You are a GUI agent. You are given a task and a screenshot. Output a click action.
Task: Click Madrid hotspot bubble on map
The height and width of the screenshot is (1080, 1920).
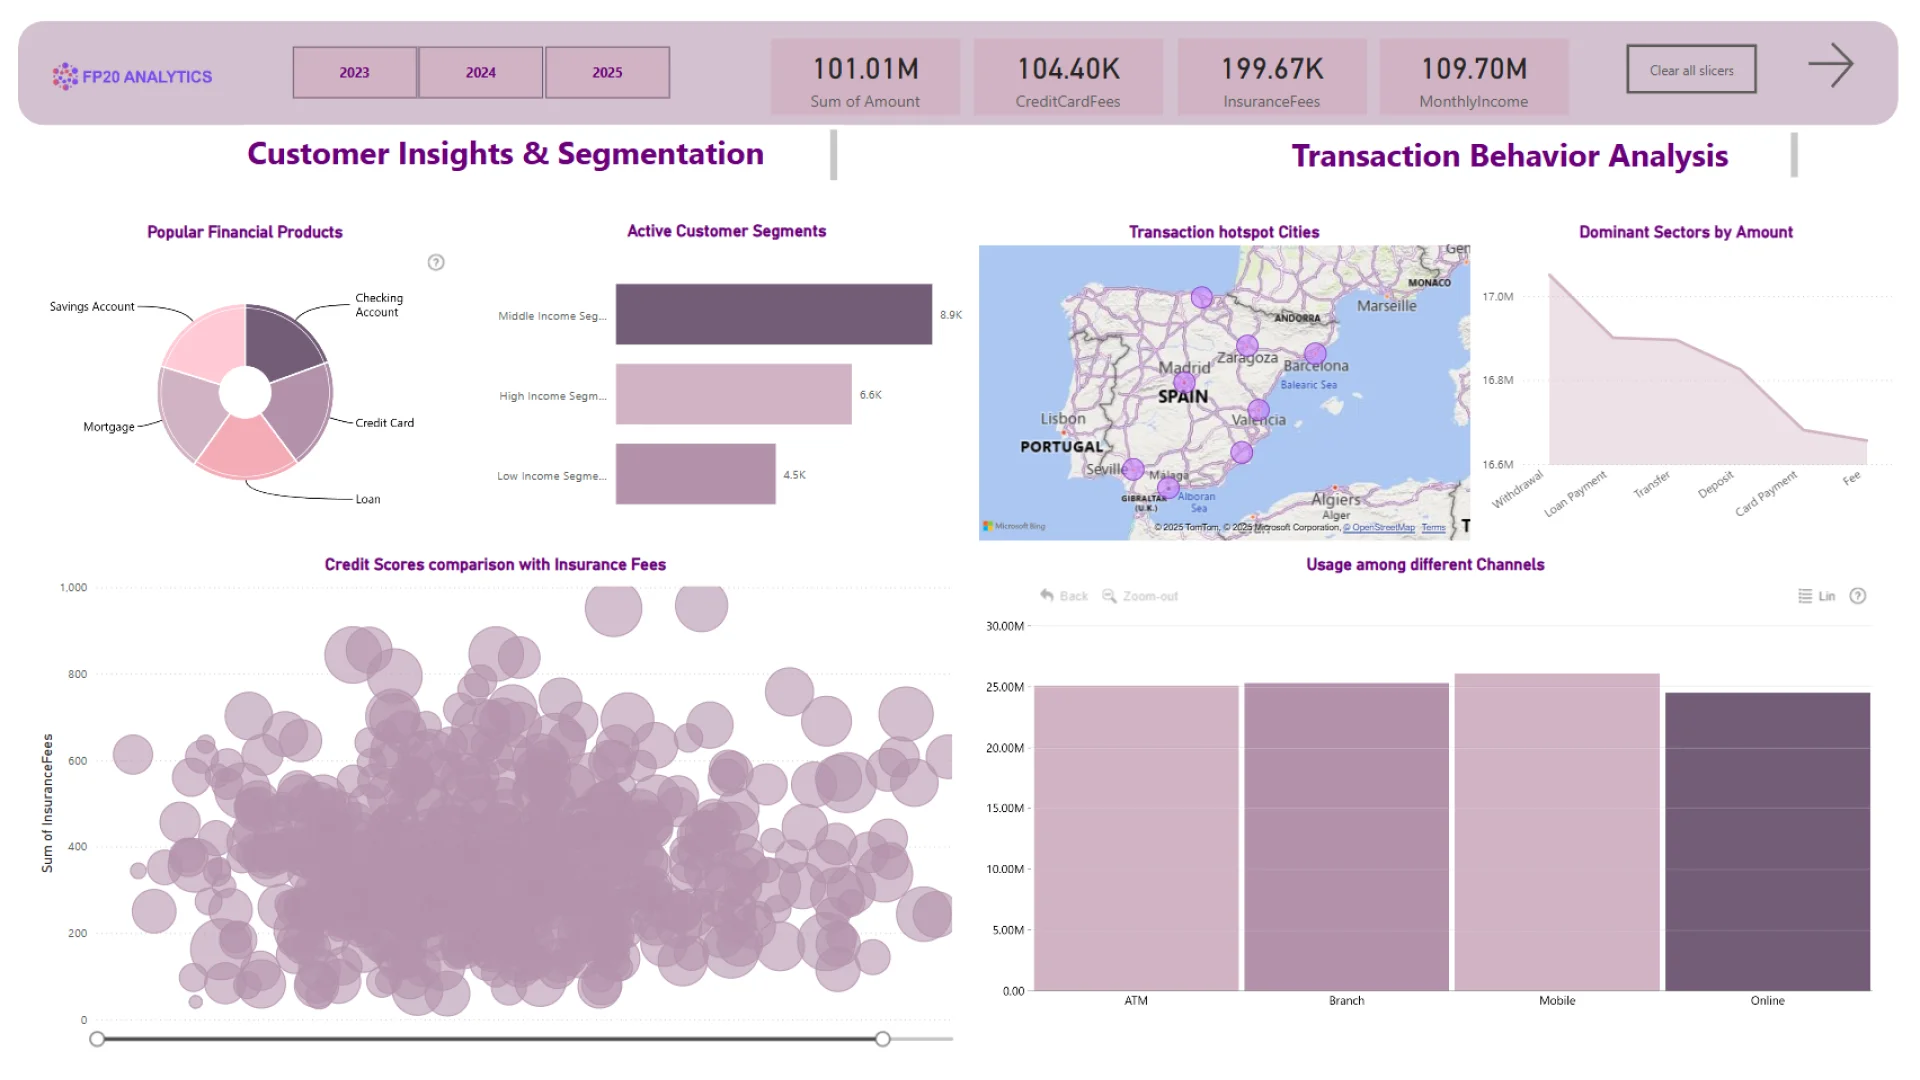(1184, 382)
